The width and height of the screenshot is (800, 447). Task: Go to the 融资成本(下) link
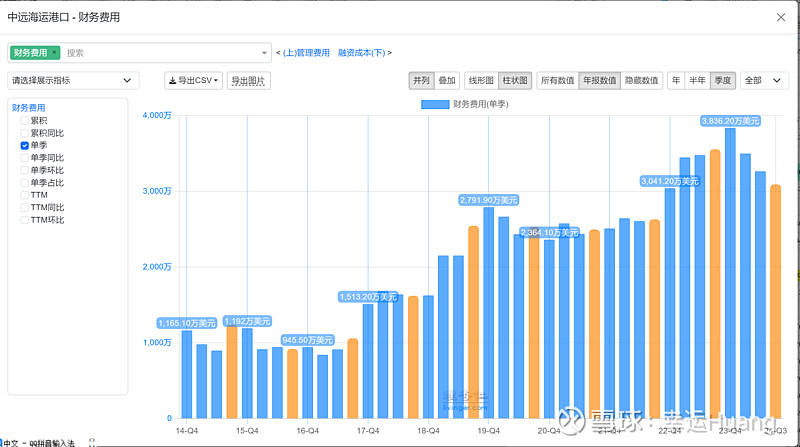click(x=361, y=53)
